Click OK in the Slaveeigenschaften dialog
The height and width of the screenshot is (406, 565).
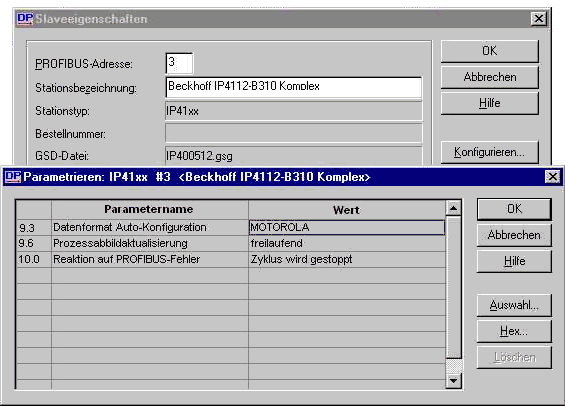click(x=490, y=51)
